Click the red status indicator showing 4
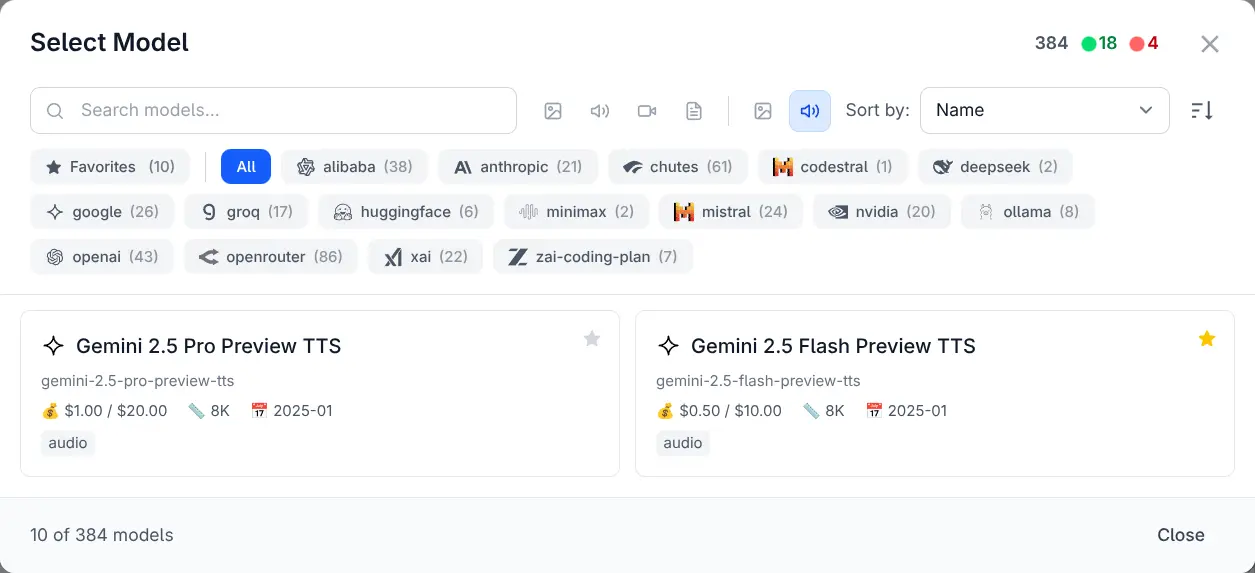1255x573 pixels. tap(1144, 44)
